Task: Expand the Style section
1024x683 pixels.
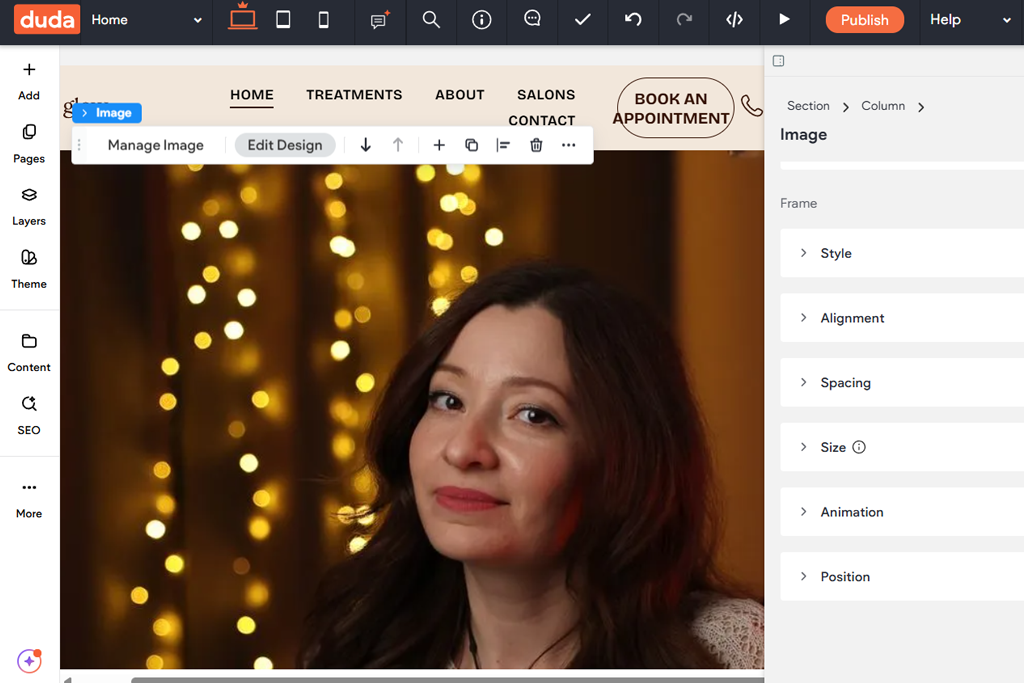Action: pos(836,253)
